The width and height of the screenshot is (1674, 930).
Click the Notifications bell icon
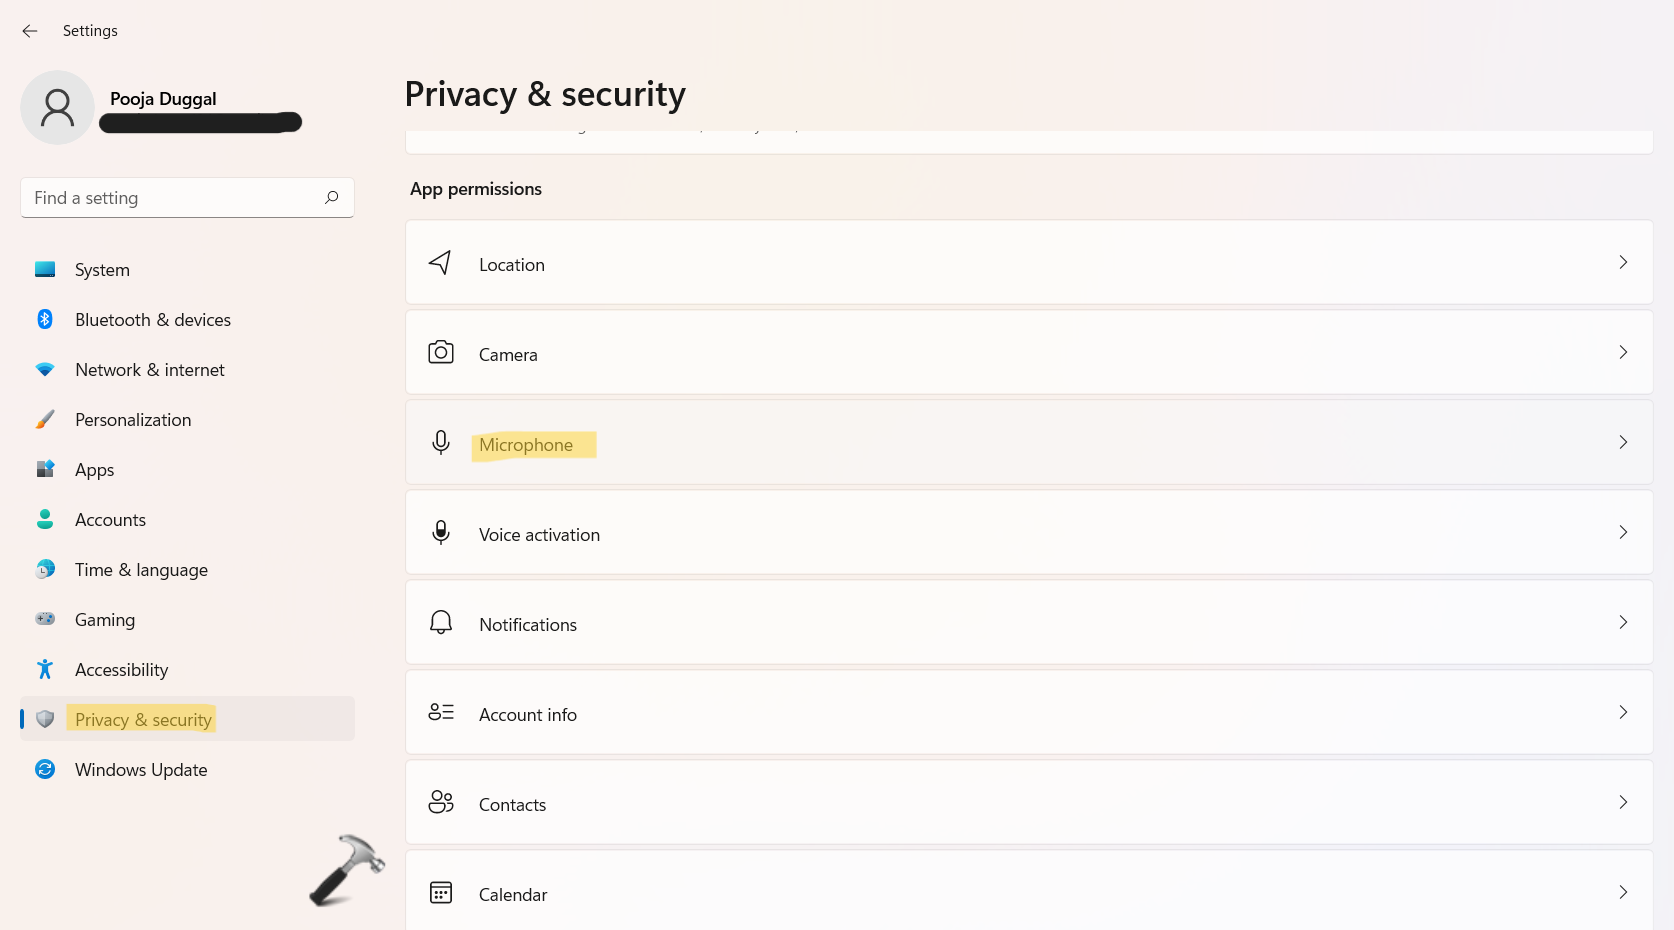(441, 623)
